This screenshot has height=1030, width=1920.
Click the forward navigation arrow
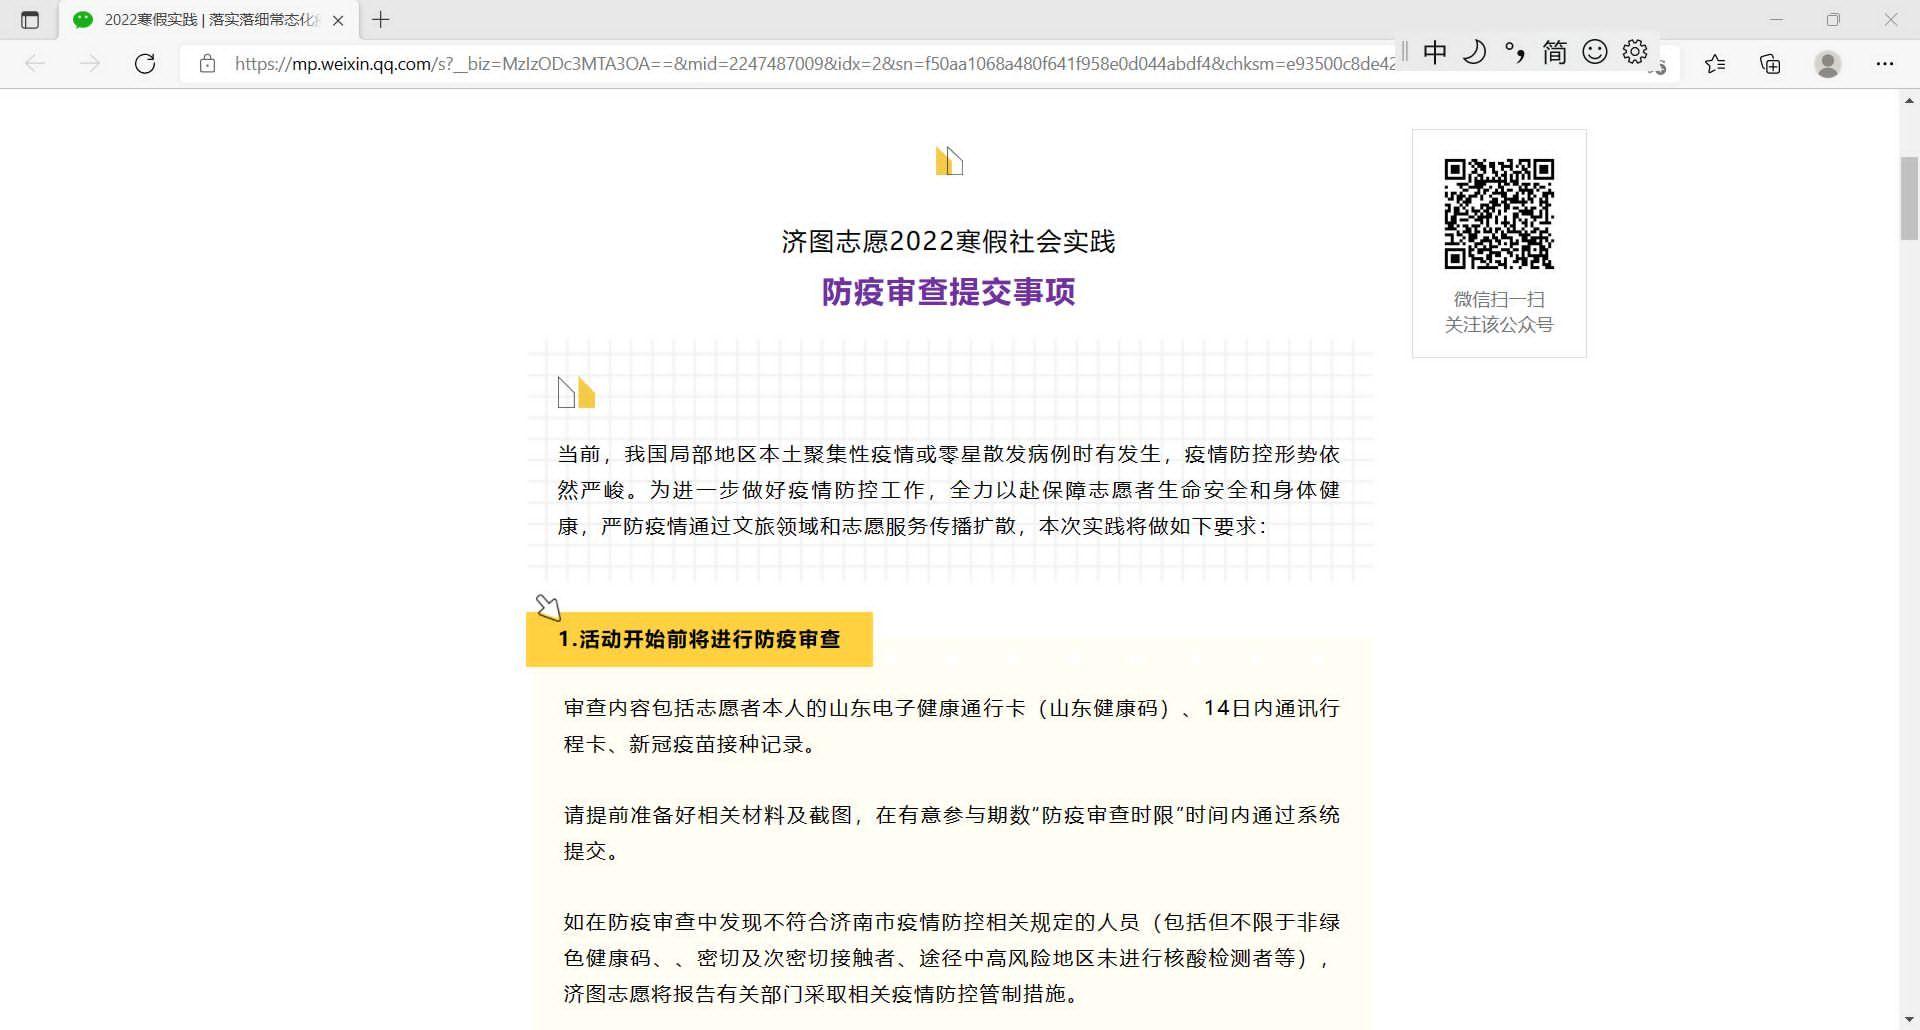click(x=90, y=64)
